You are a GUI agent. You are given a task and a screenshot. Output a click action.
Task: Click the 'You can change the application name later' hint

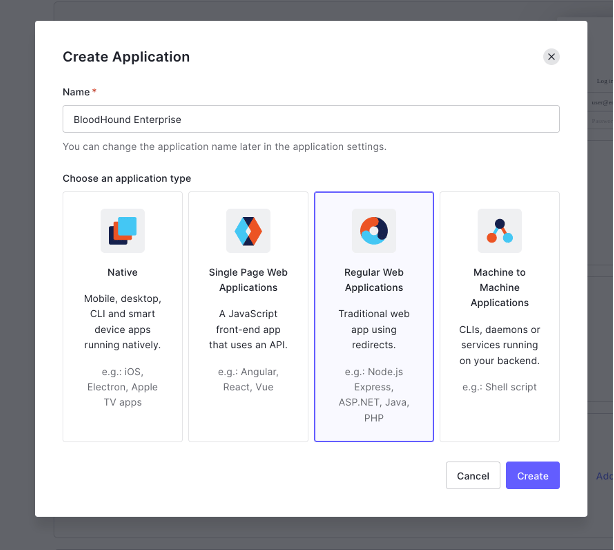(224, 147)
